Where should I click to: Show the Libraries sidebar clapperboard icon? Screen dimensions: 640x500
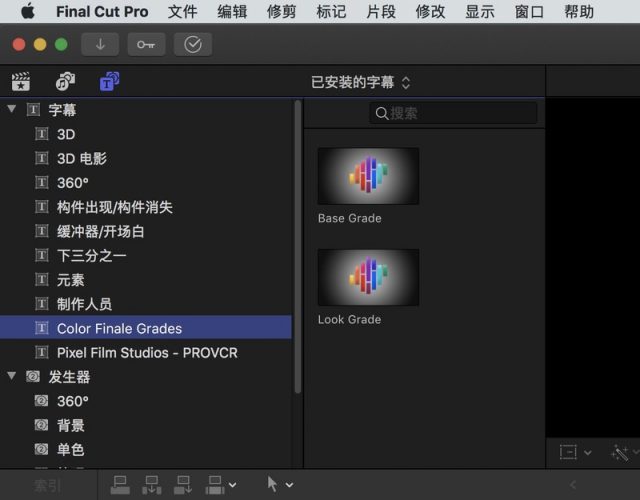pyautogui.click(x=20, y=81)
